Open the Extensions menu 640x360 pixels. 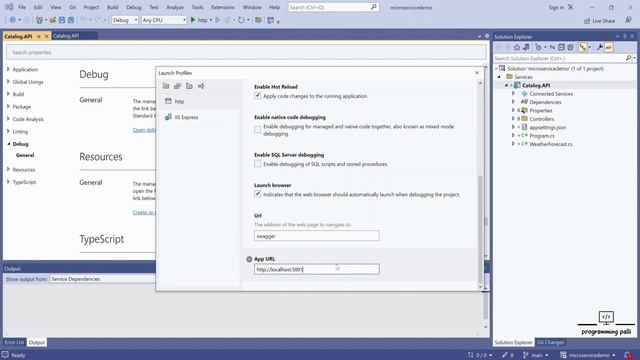click(223, 7)
